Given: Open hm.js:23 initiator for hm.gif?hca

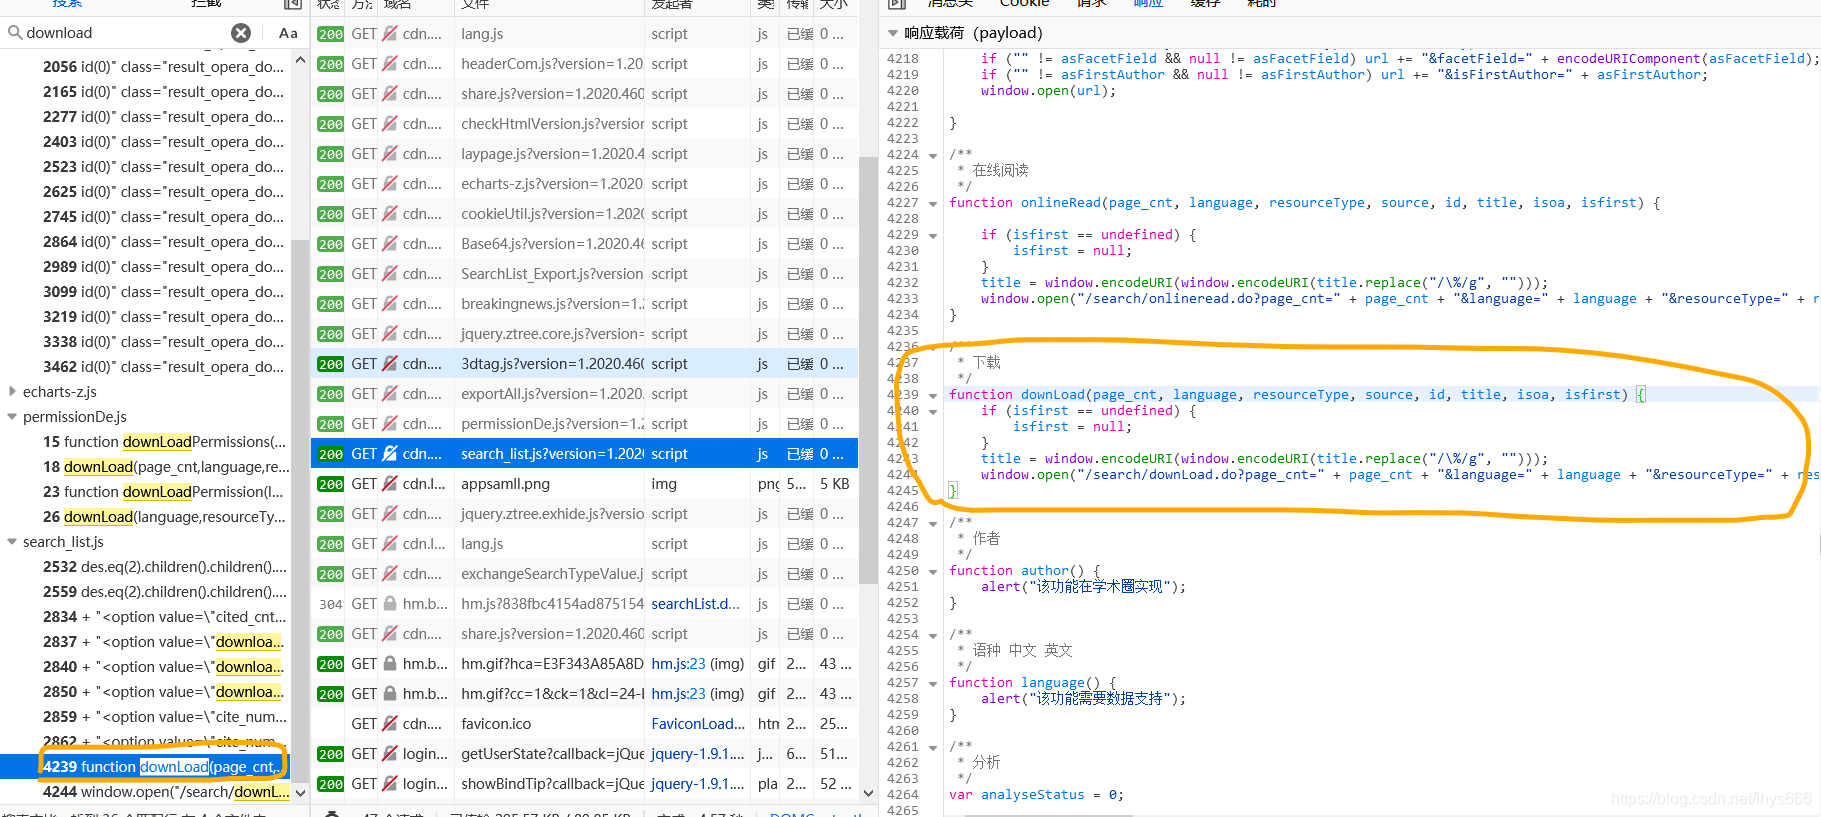Looking at the screenshot, I should point(678,664).
